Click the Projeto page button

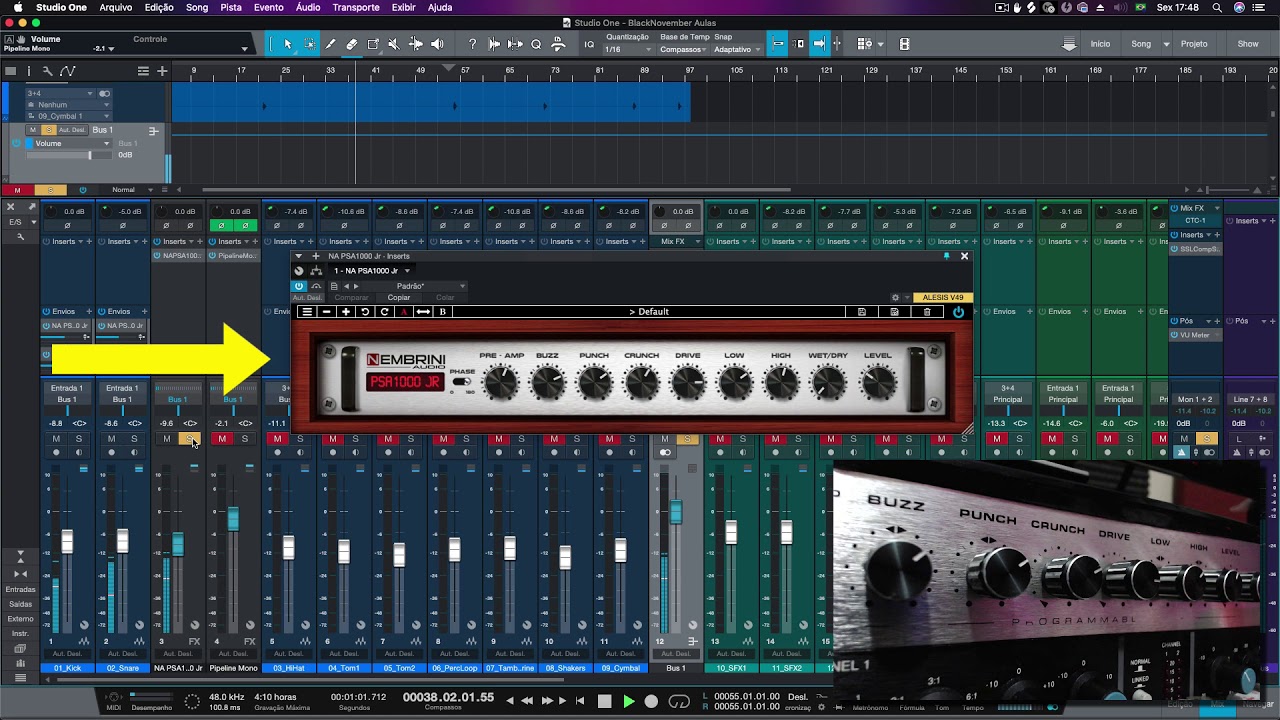tap(1194, 44)
